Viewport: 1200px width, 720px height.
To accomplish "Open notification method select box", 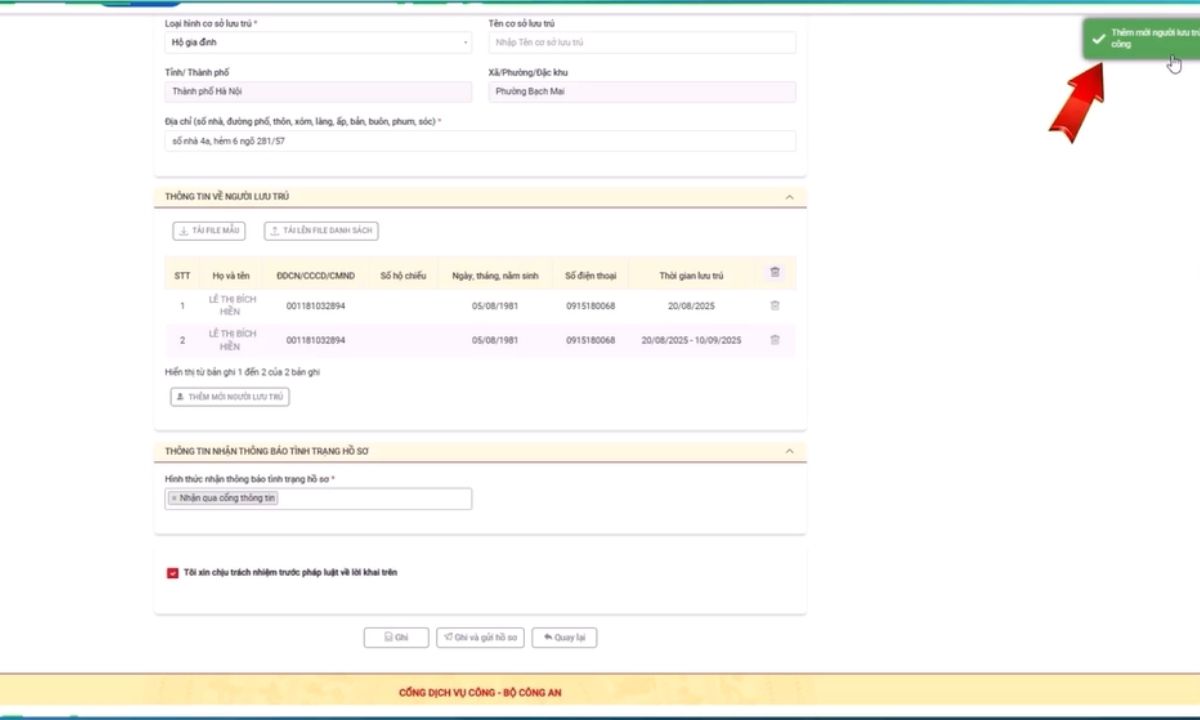I will (318, 498).
